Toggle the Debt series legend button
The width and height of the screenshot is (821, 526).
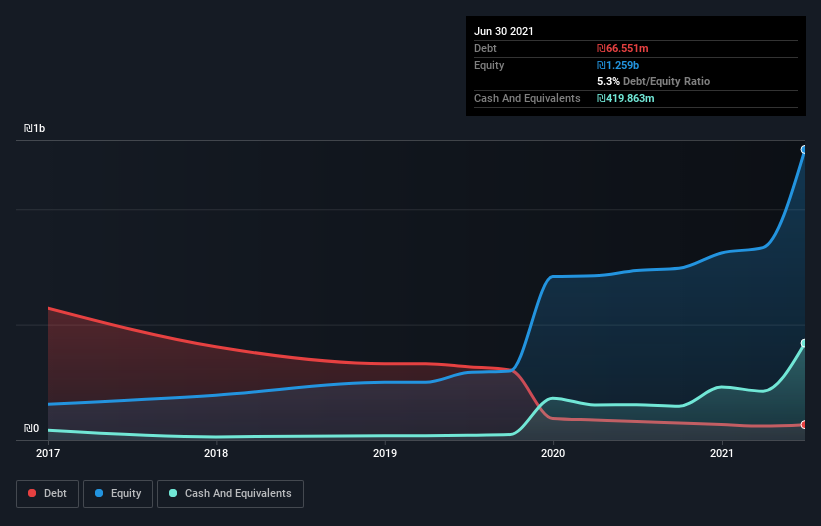(47, 494)
